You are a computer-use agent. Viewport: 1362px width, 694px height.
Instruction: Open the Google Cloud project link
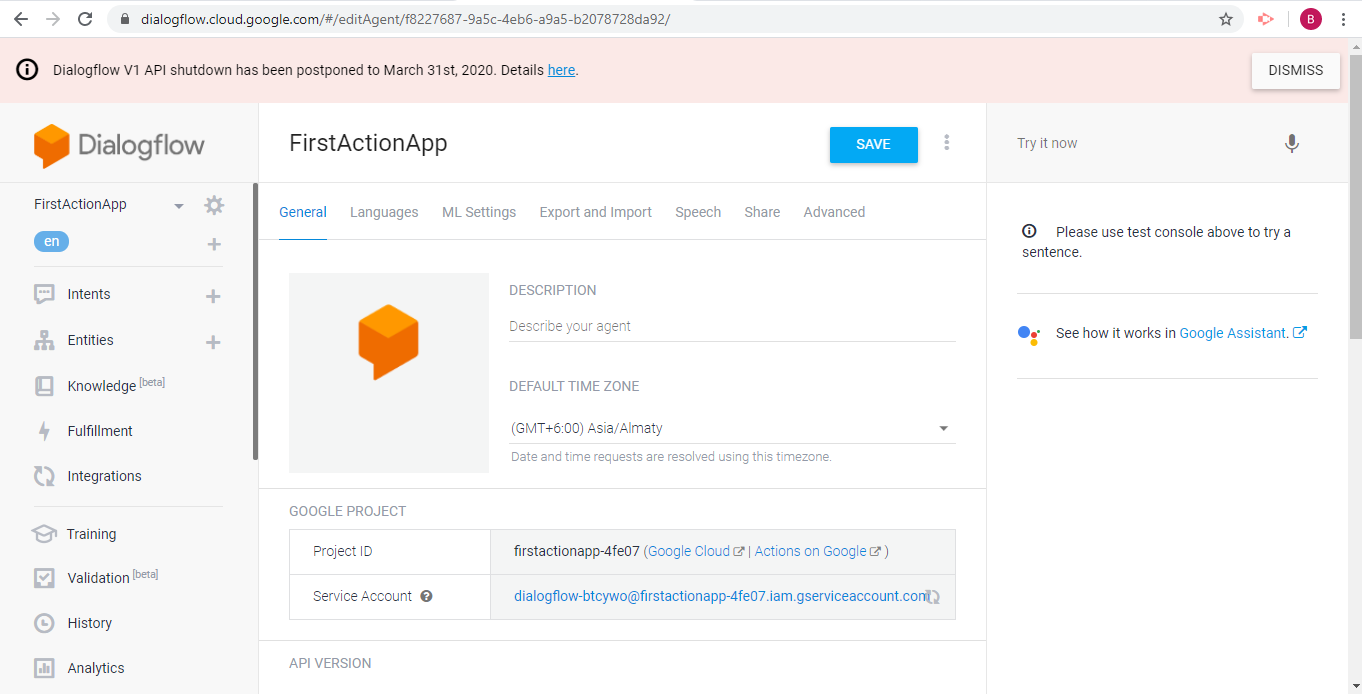(x=689, y=551)
